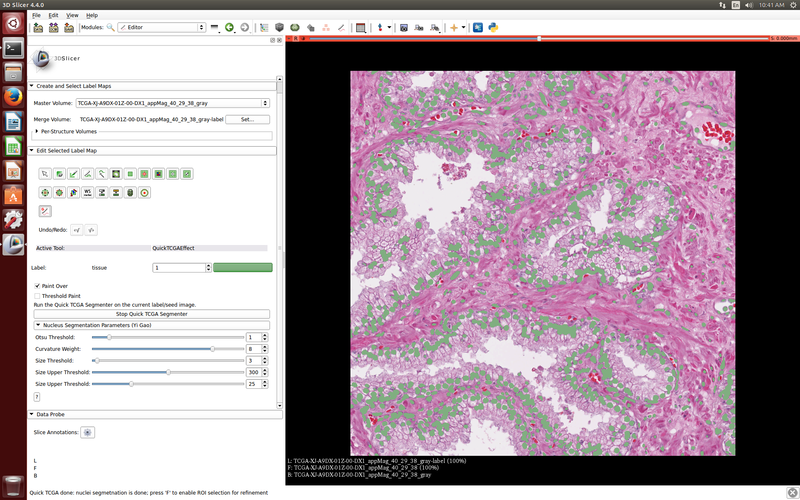The width and height of the screenshot is (800, 500).
Task: Click the Undo button beside Undo/Redo
Action: (x=76, y=229)
